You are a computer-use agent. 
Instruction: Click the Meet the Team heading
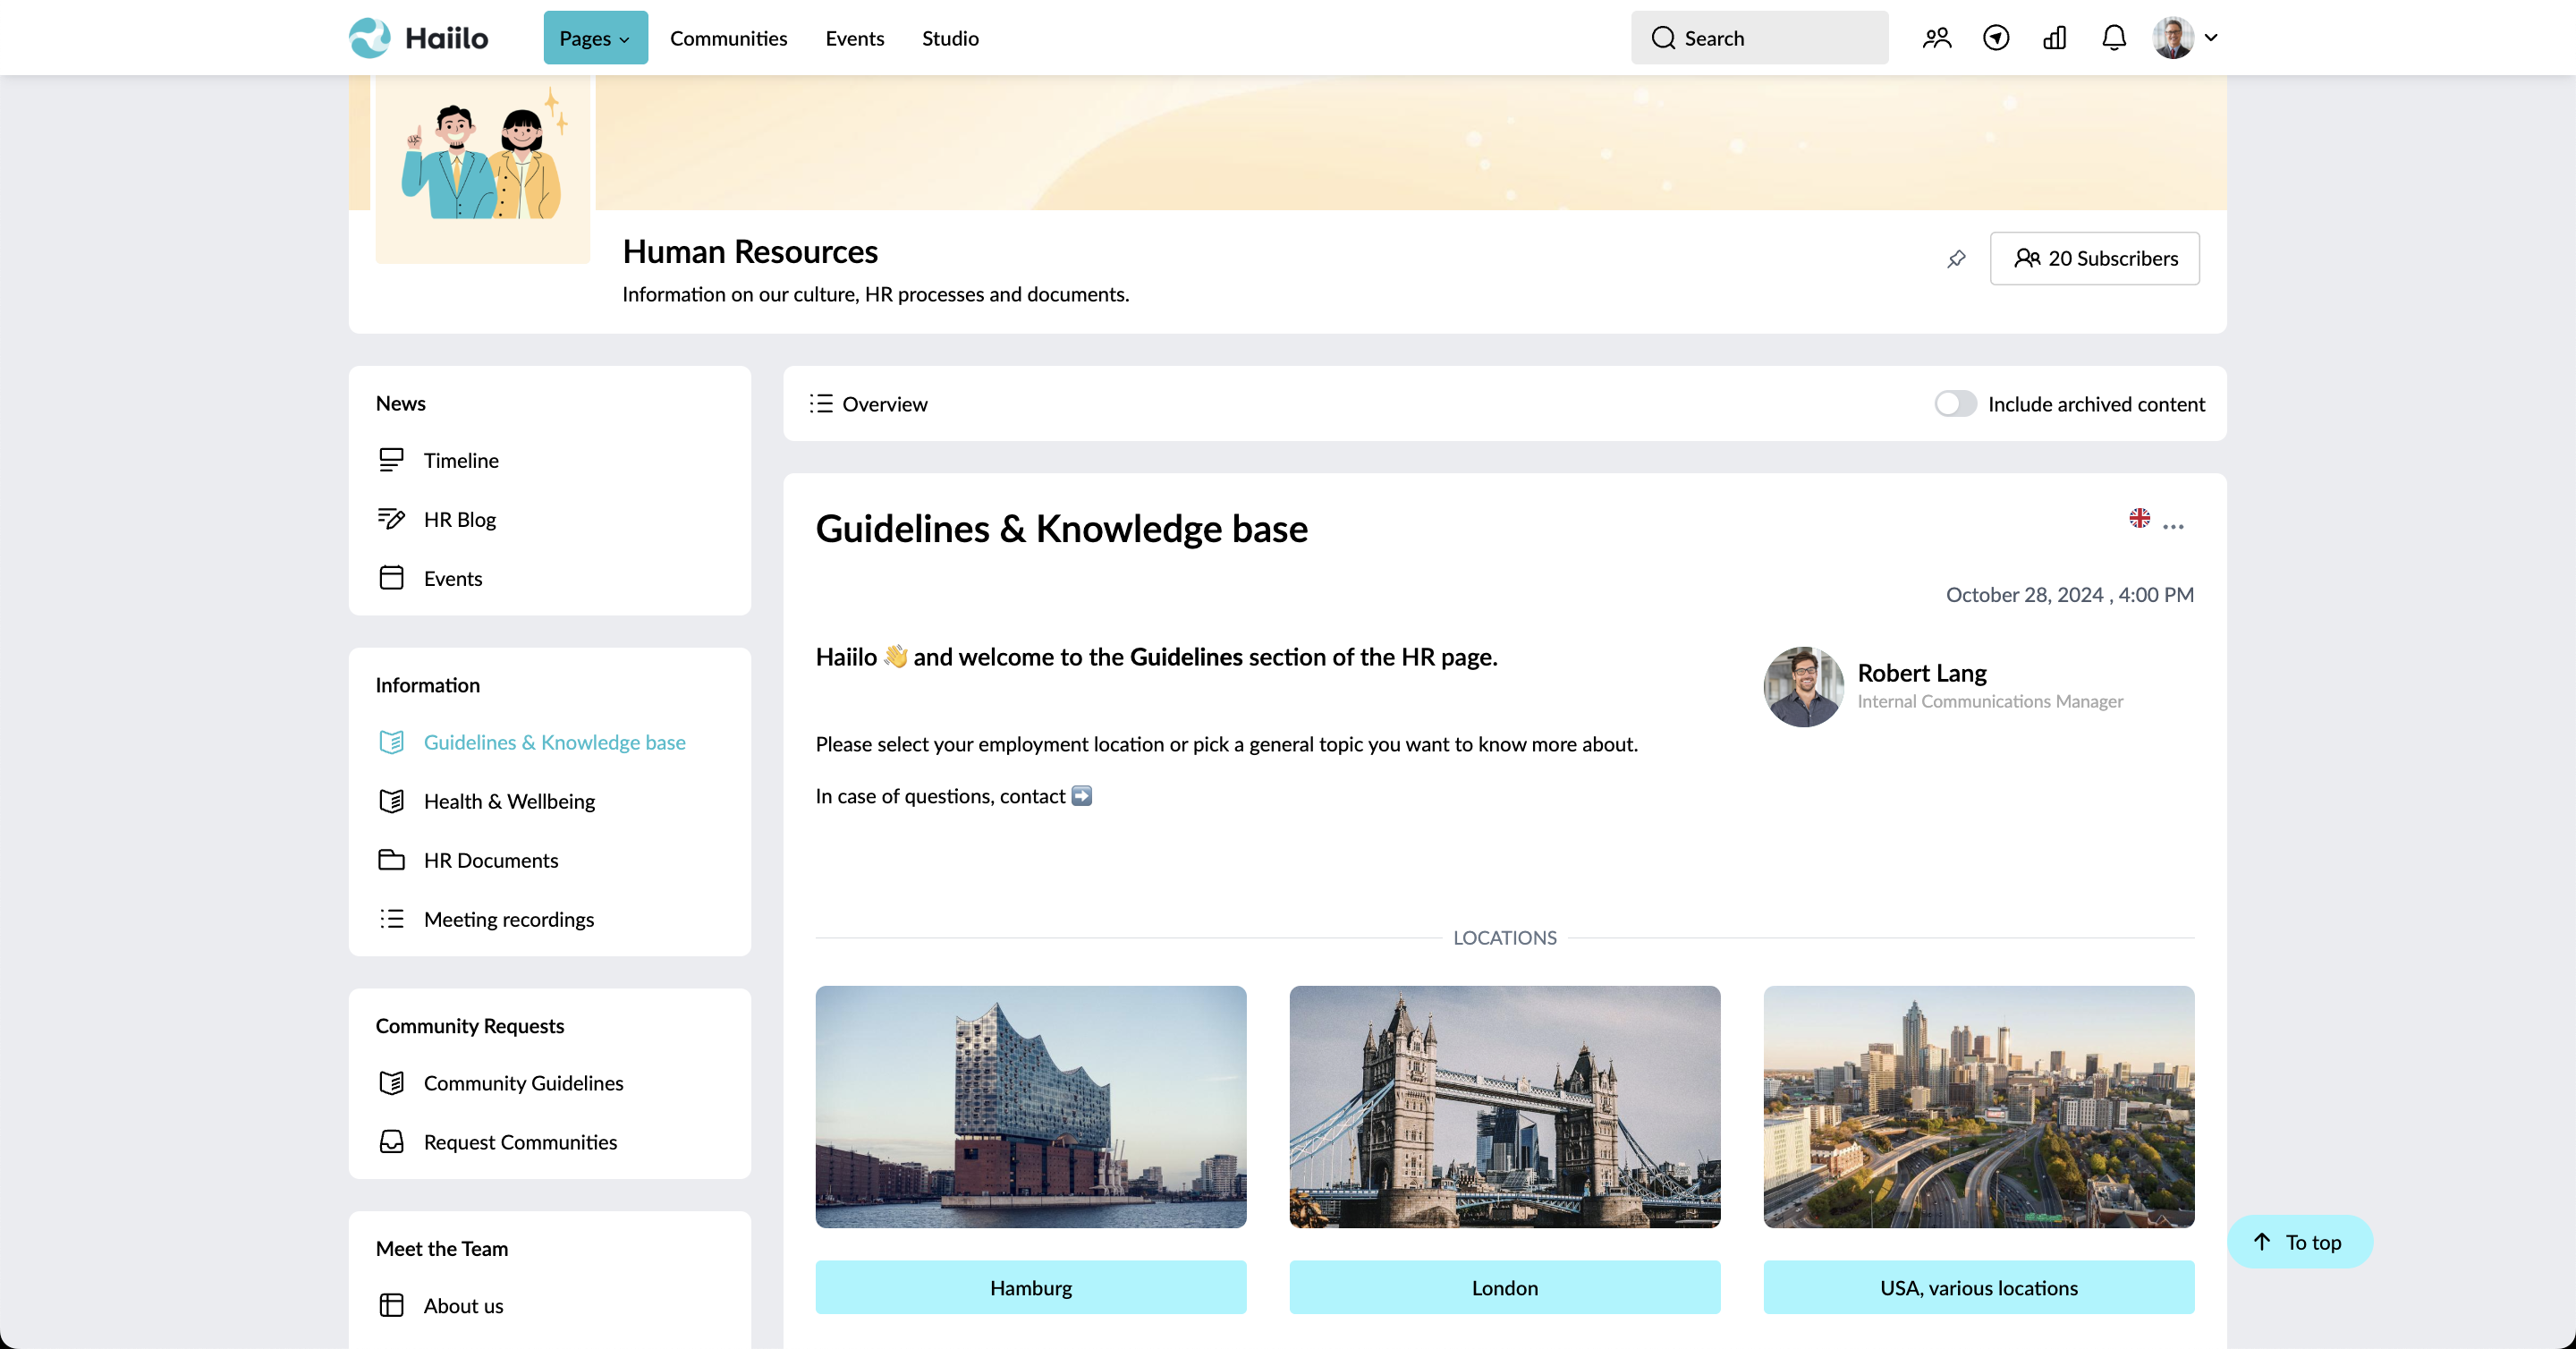[x=441, y=1249]
